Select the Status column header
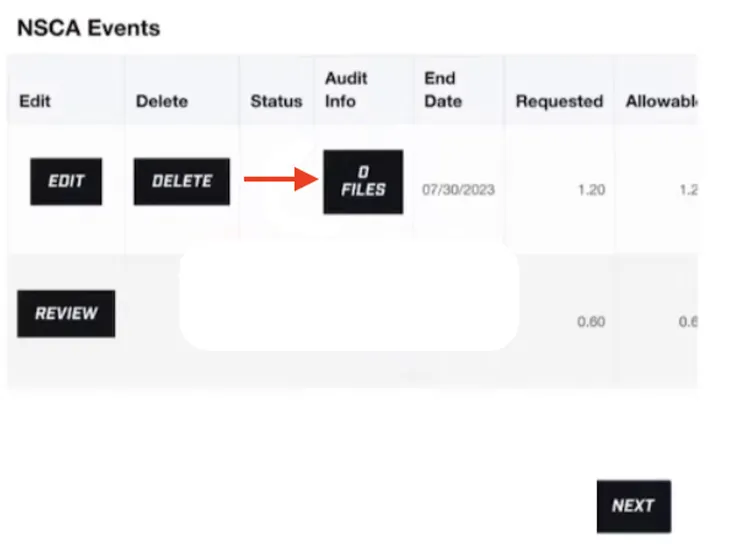Viewport: 740px width, 559px height. pyautogui.click(x=276, y=101)
